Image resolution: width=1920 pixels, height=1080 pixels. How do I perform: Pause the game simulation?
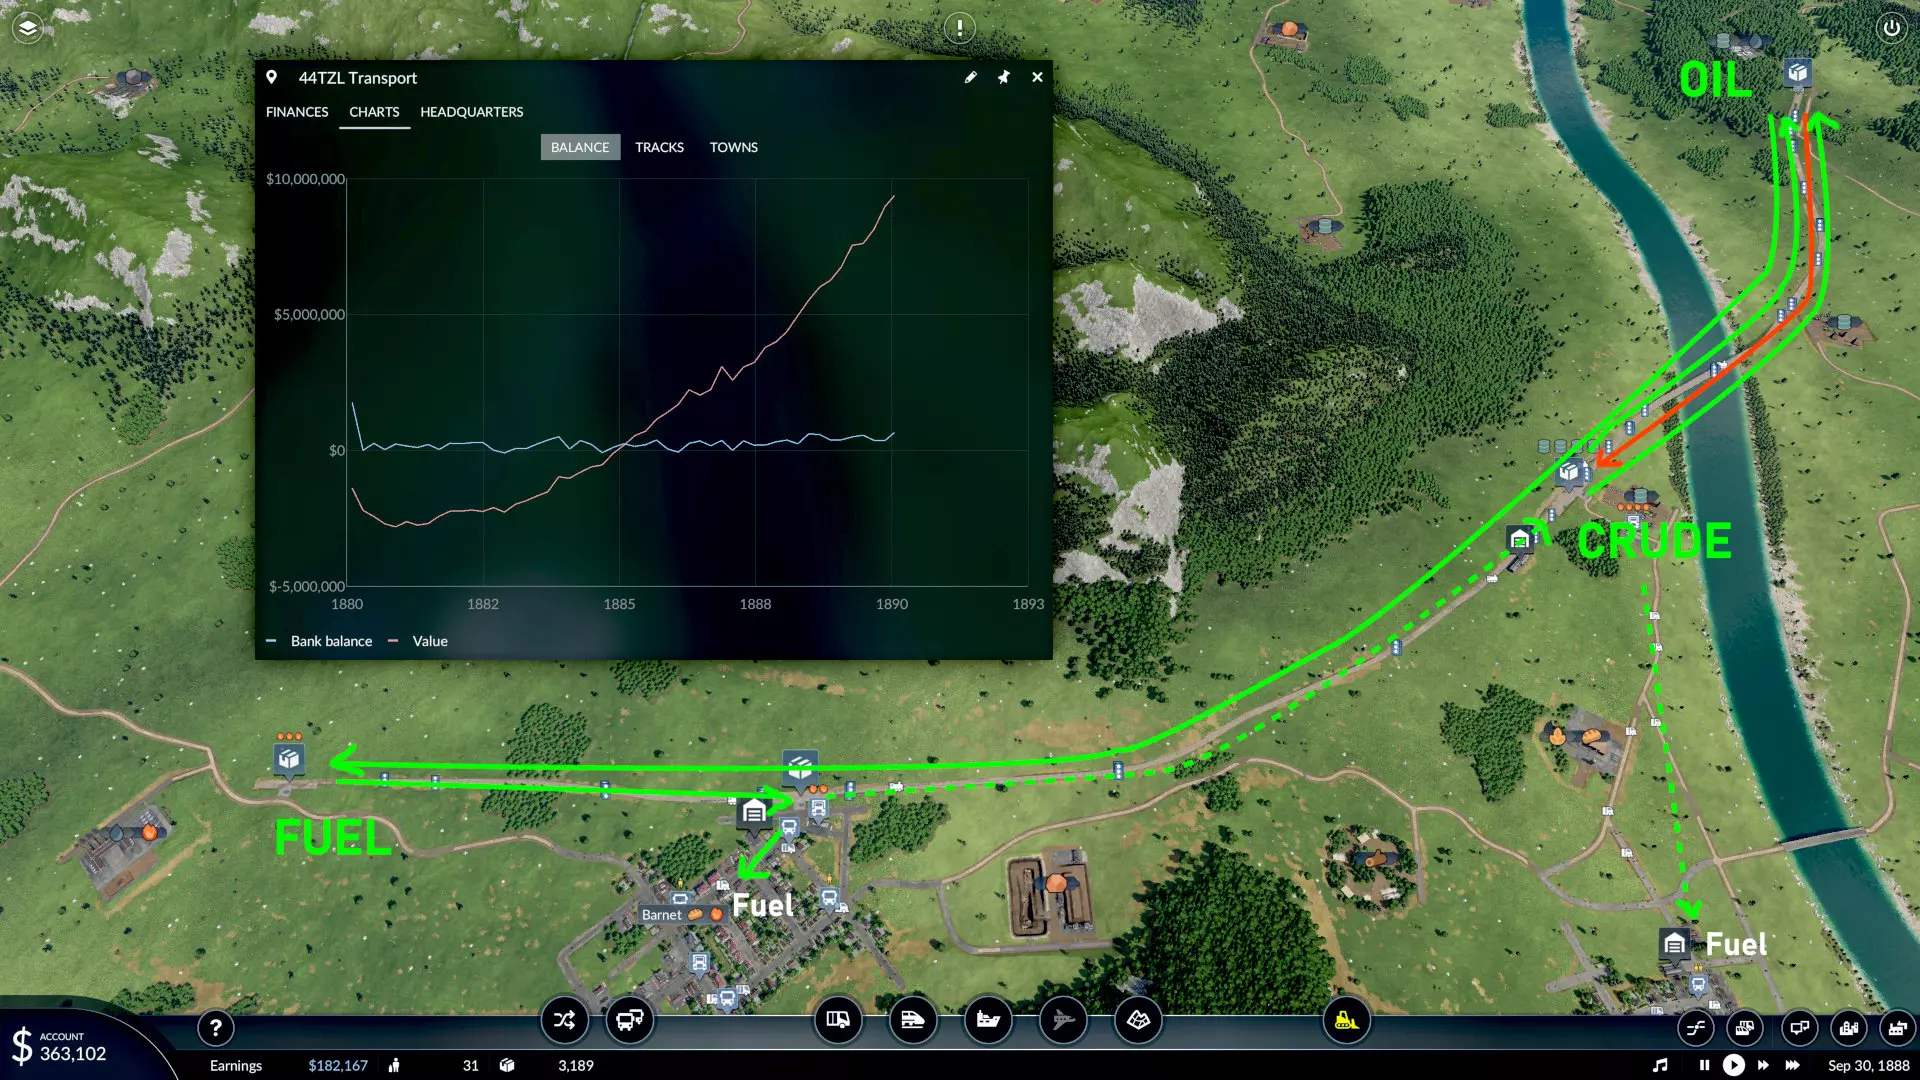coord(1704,1065)
